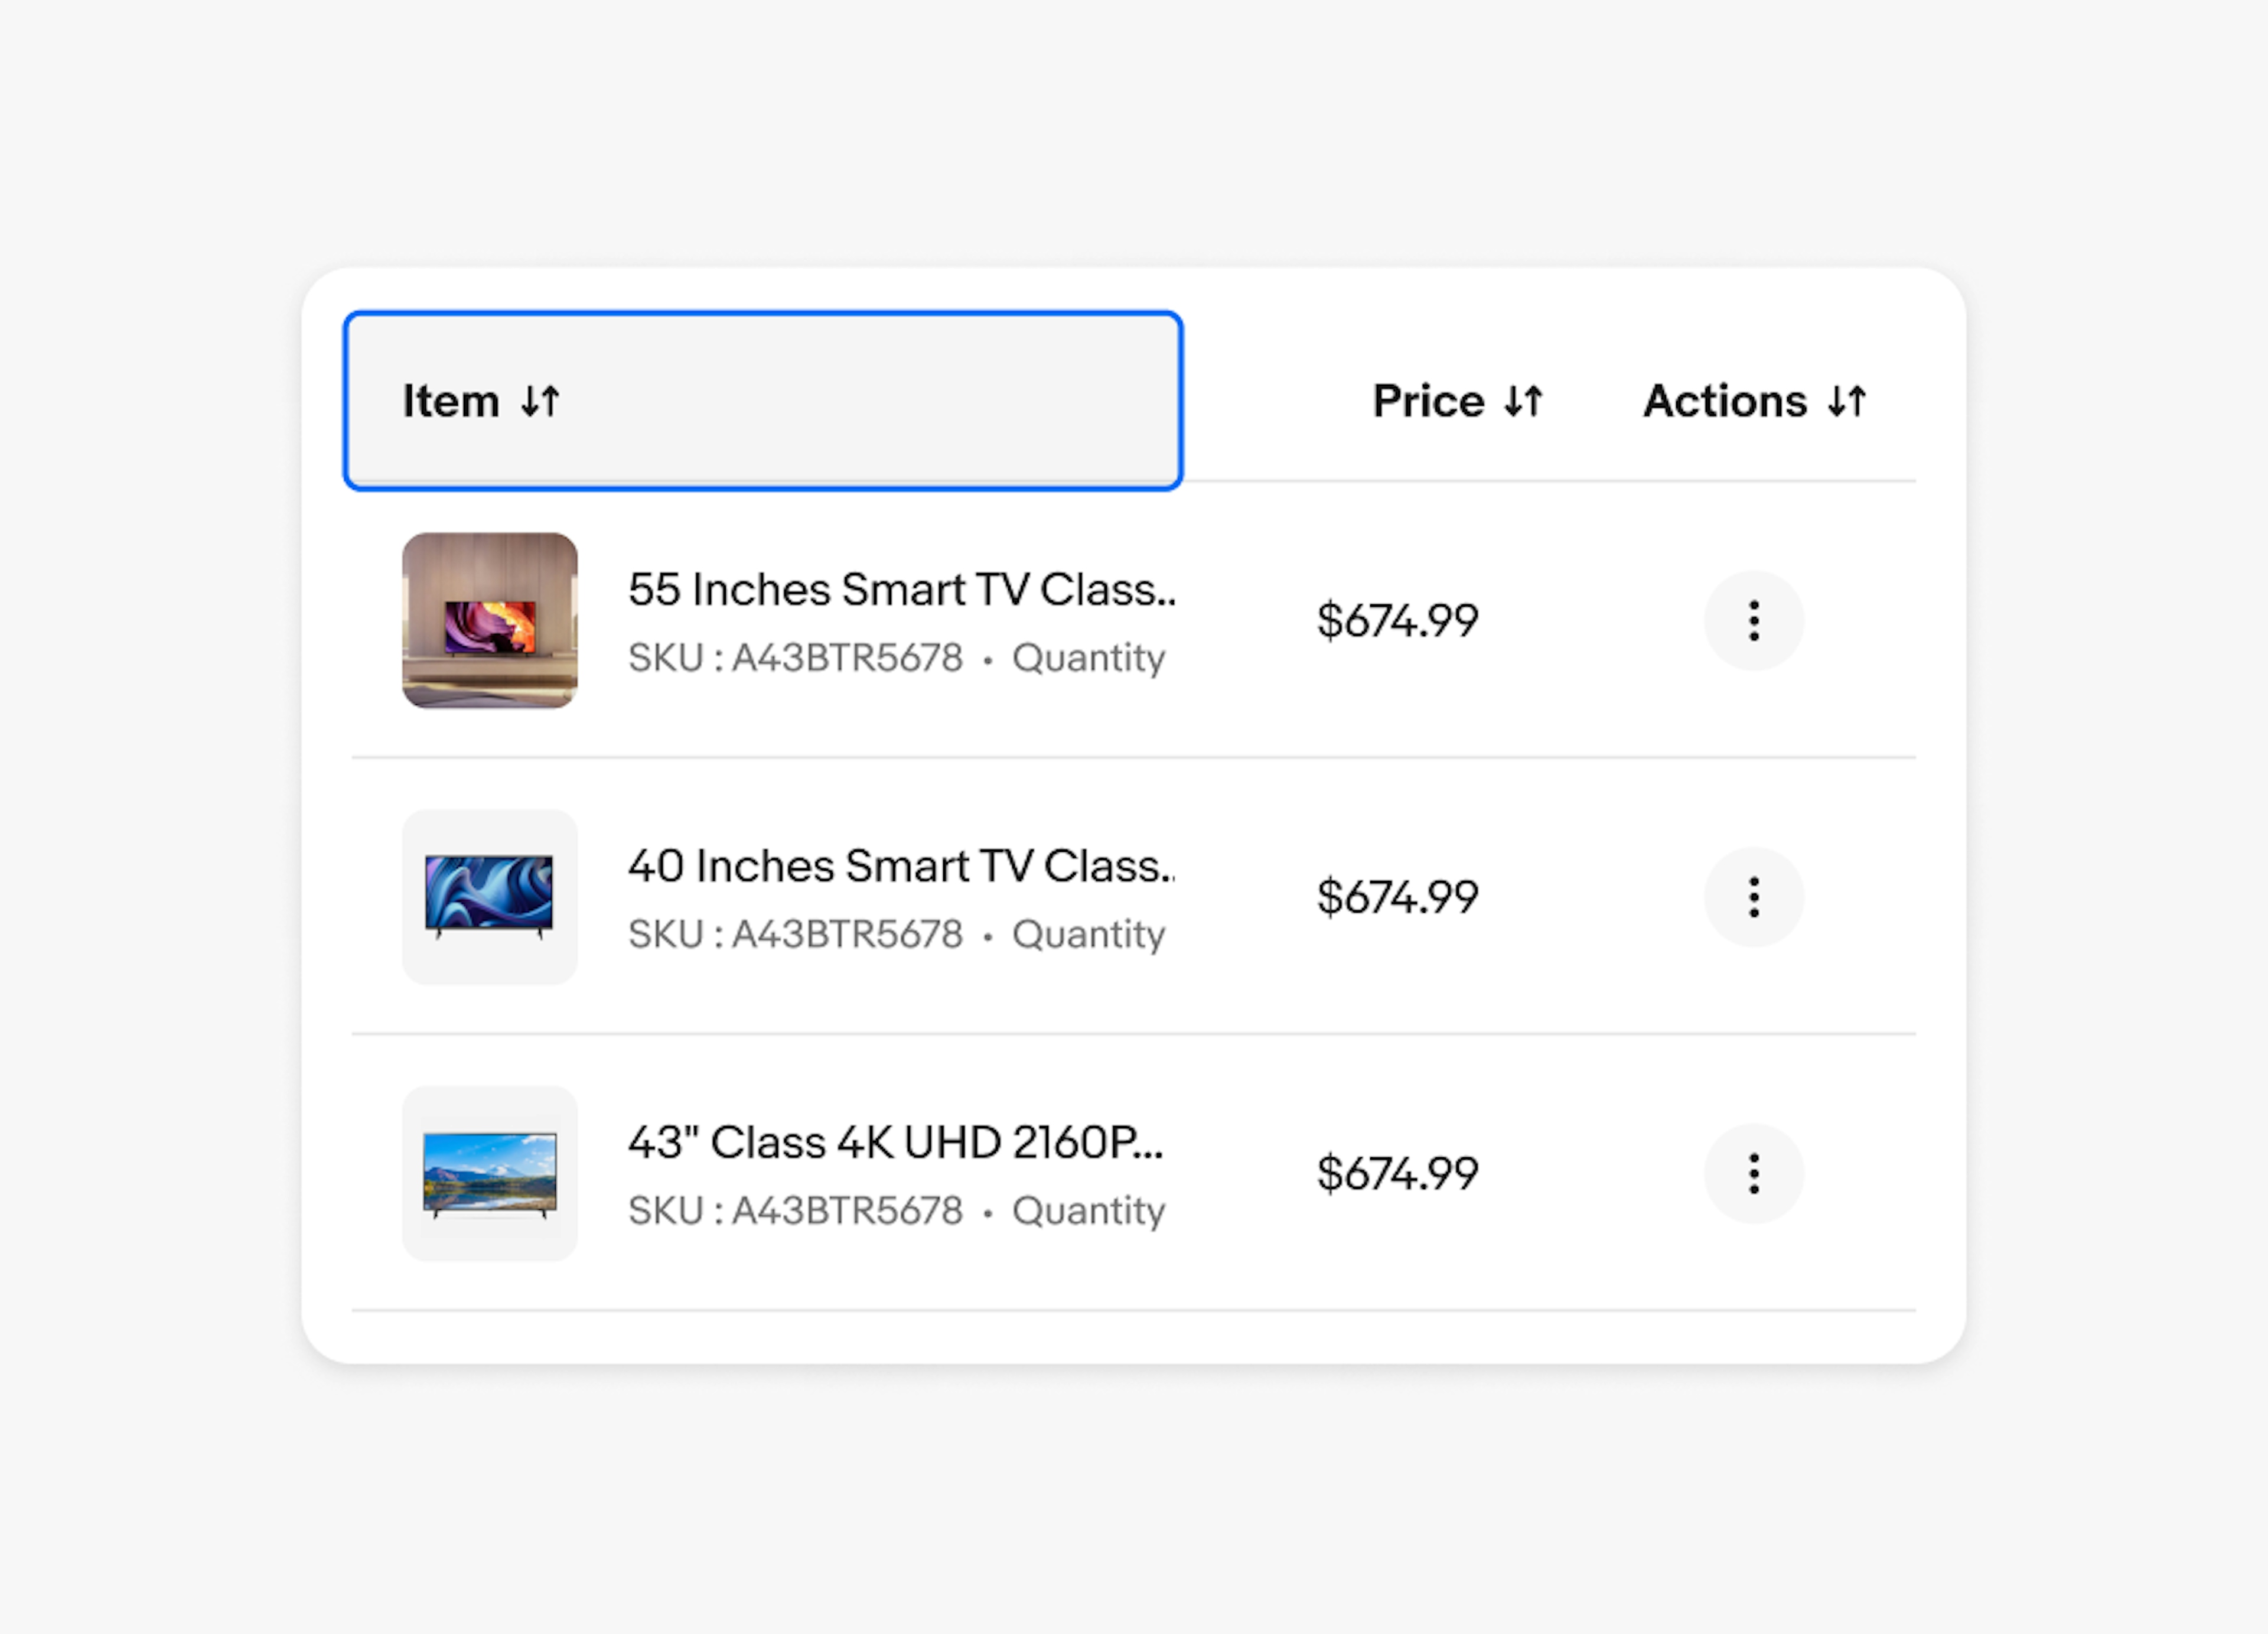
Task: Click the Actions column header text
Action: click(1725, 402)
